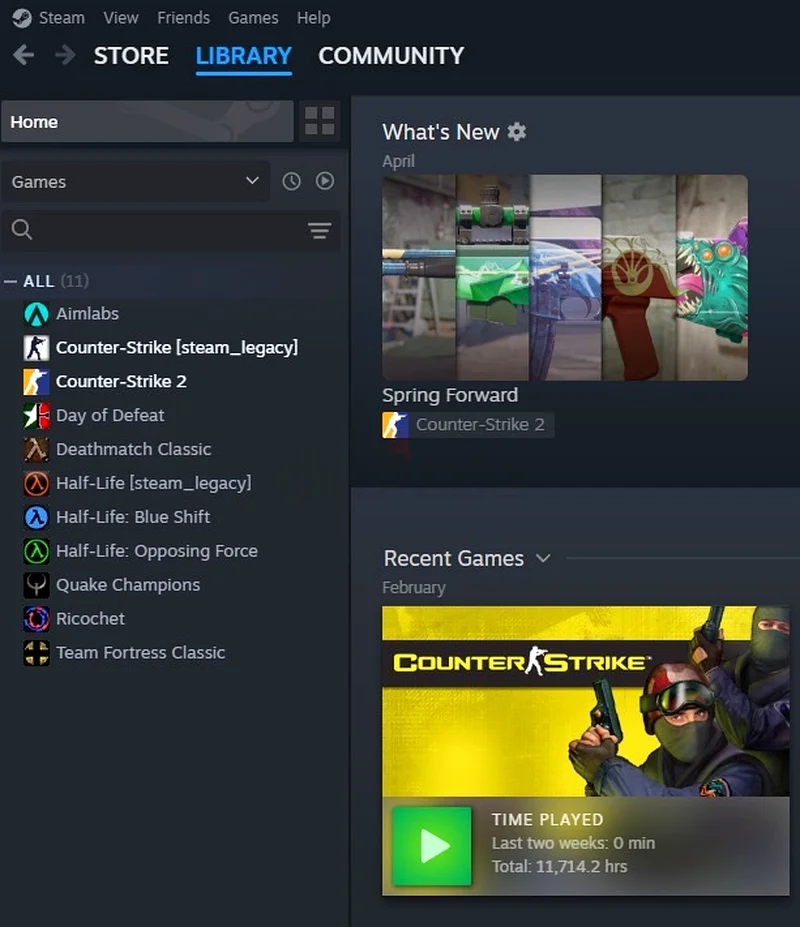Open the Spring Forward news title

tap(450, 395)
